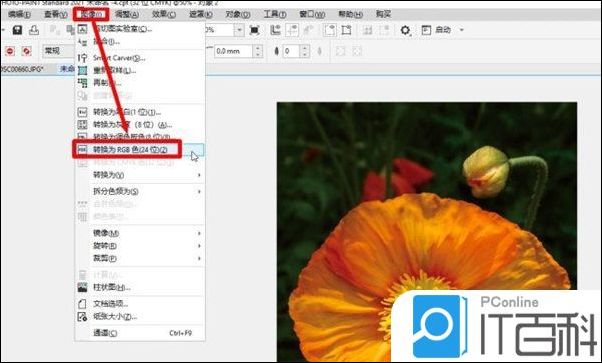The height and width of the screenshot is (363, 602).
Task: Click the red subtractive mode icon
Action: [x=10, y=51]
